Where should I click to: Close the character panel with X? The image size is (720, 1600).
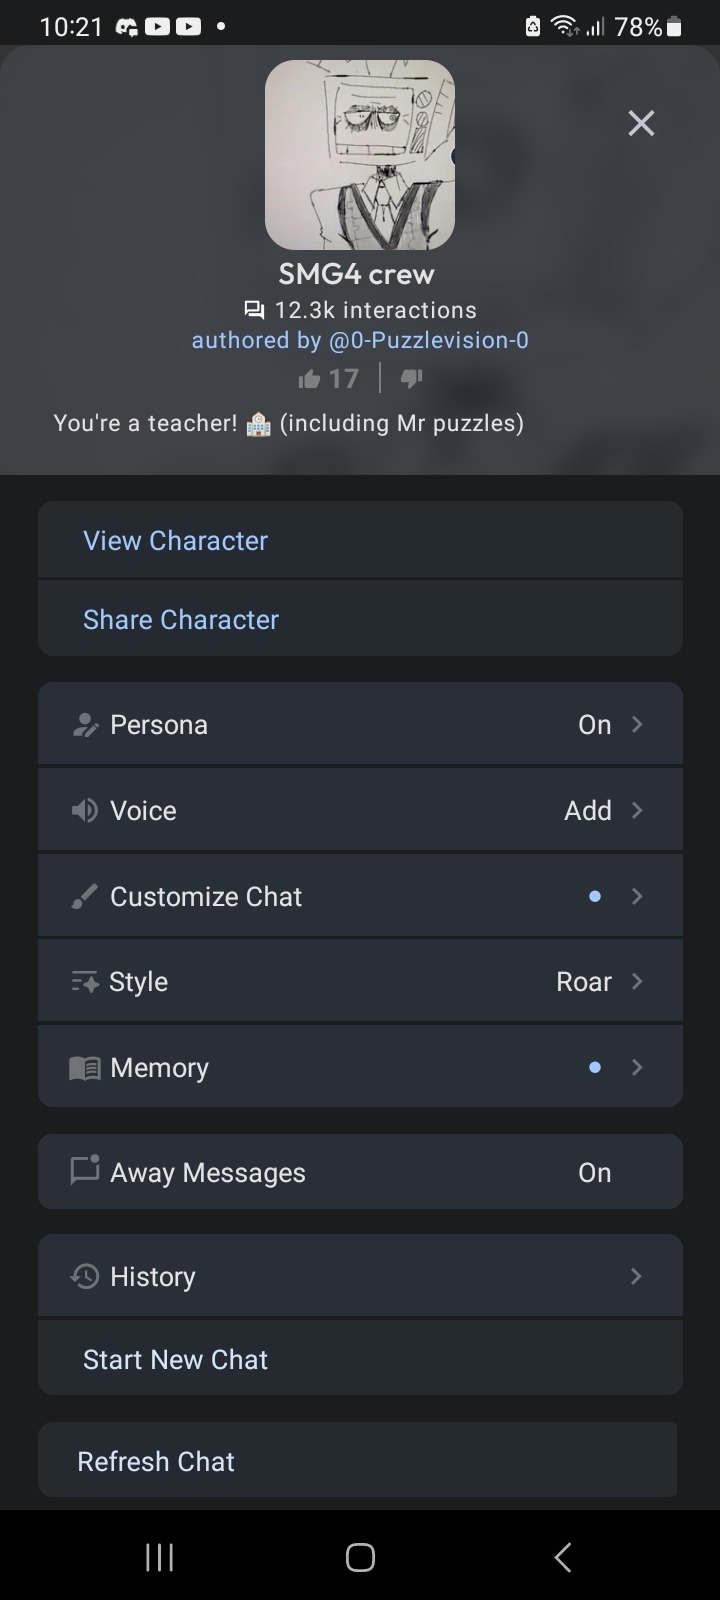coord(641,123)
